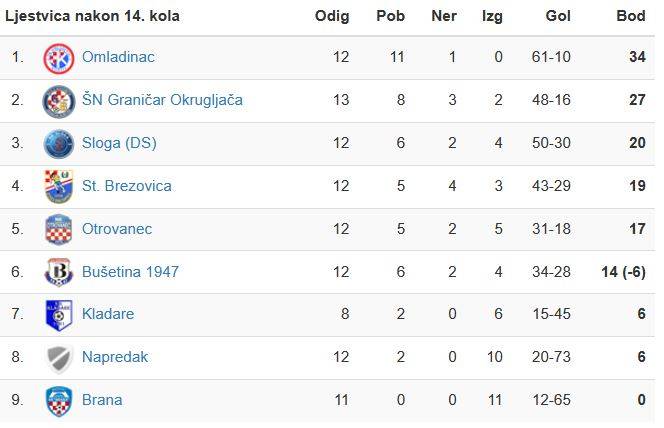Click the Bušetina 1947 club crest
664x428 pixels.
click(59, 272)
